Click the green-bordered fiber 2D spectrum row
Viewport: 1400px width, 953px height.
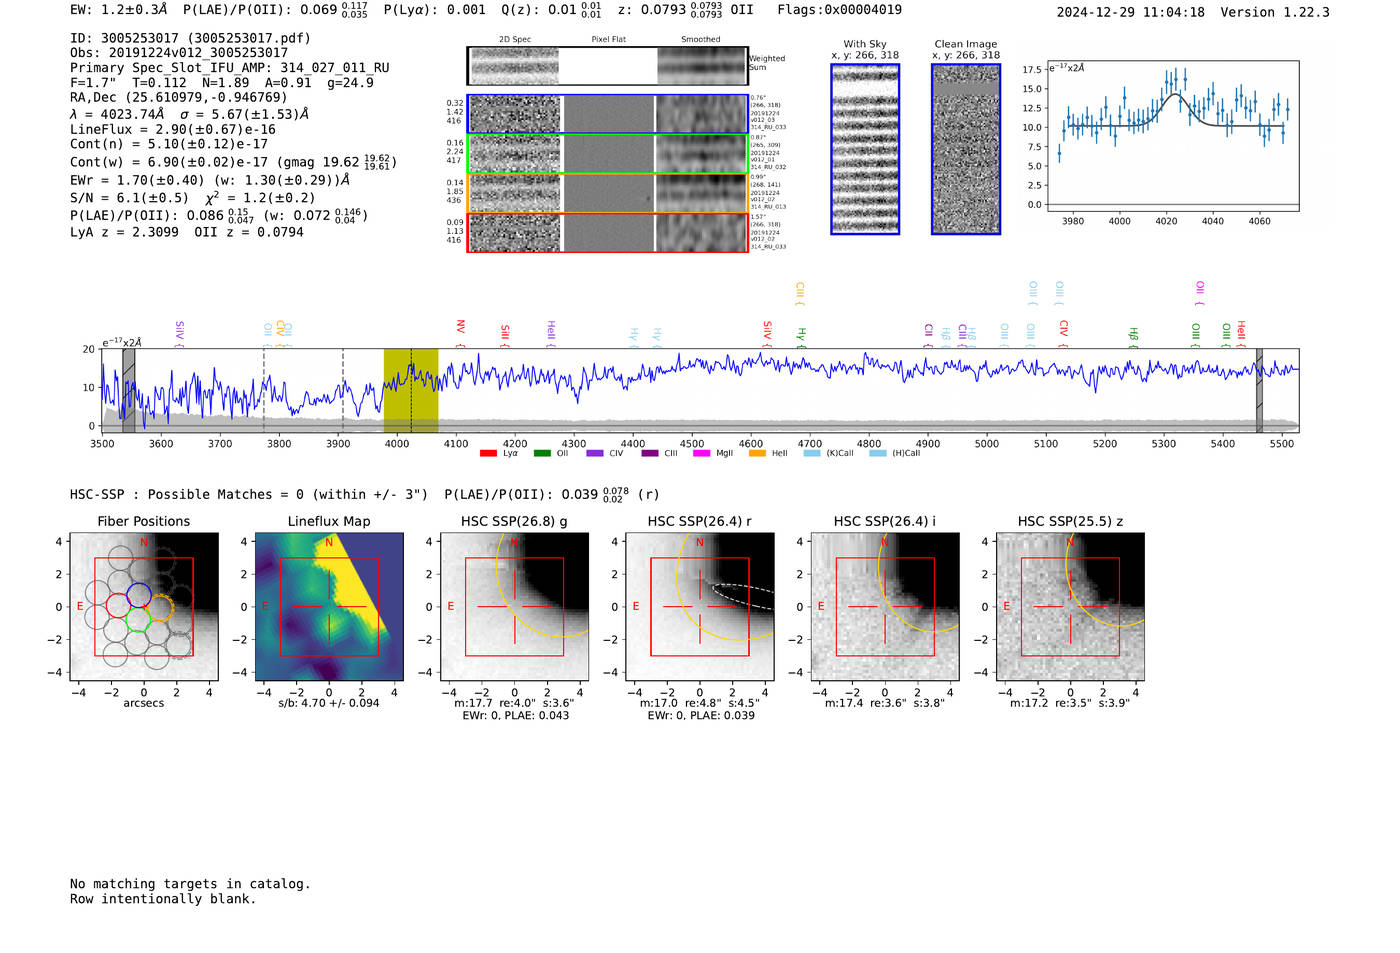click(x=607, y=154)
